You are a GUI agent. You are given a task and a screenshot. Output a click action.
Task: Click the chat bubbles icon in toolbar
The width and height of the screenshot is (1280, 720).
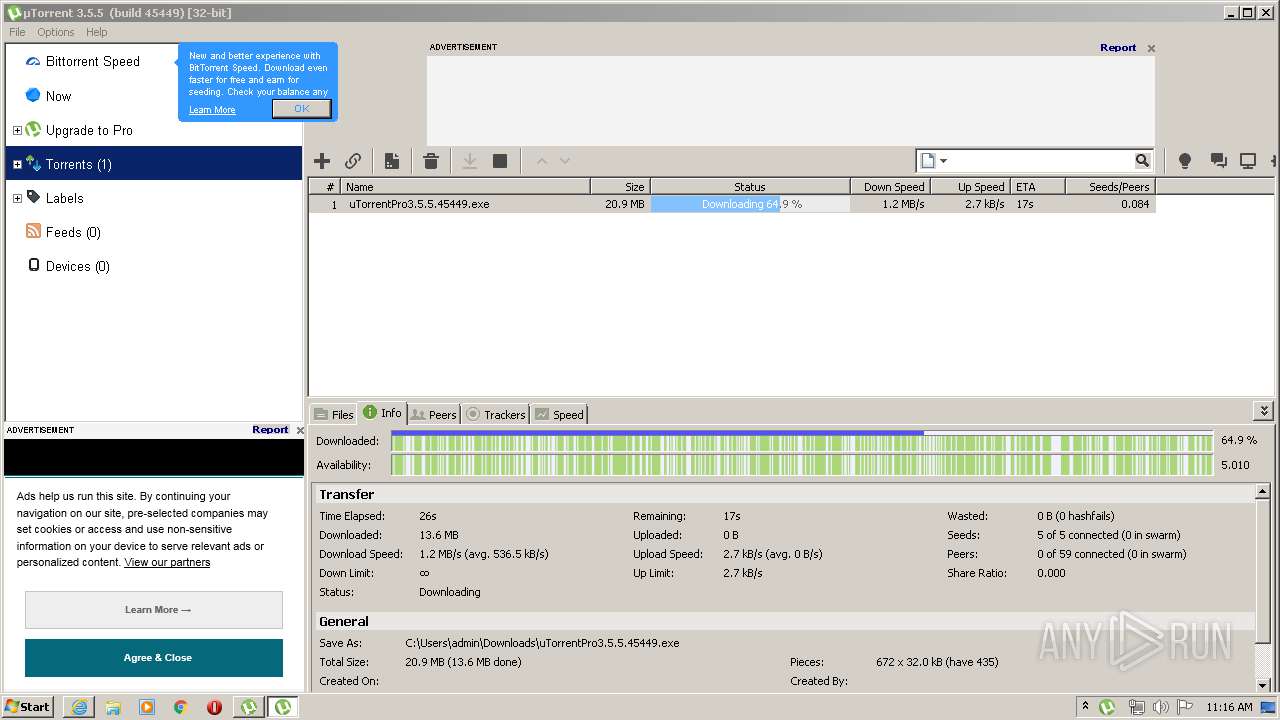click(1218, 161)
